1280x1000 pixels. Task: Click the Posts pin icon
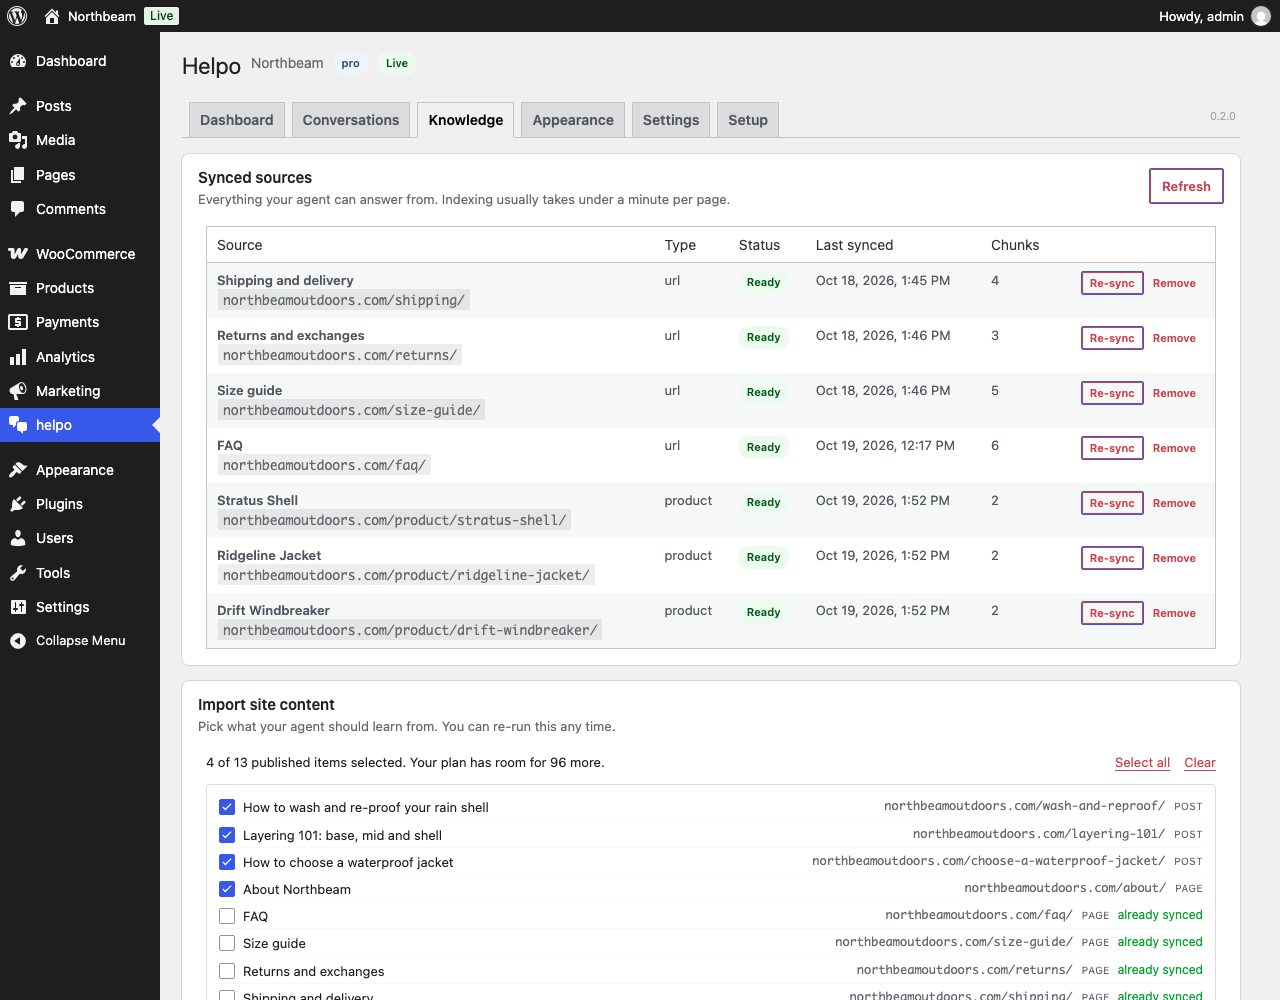18,106
